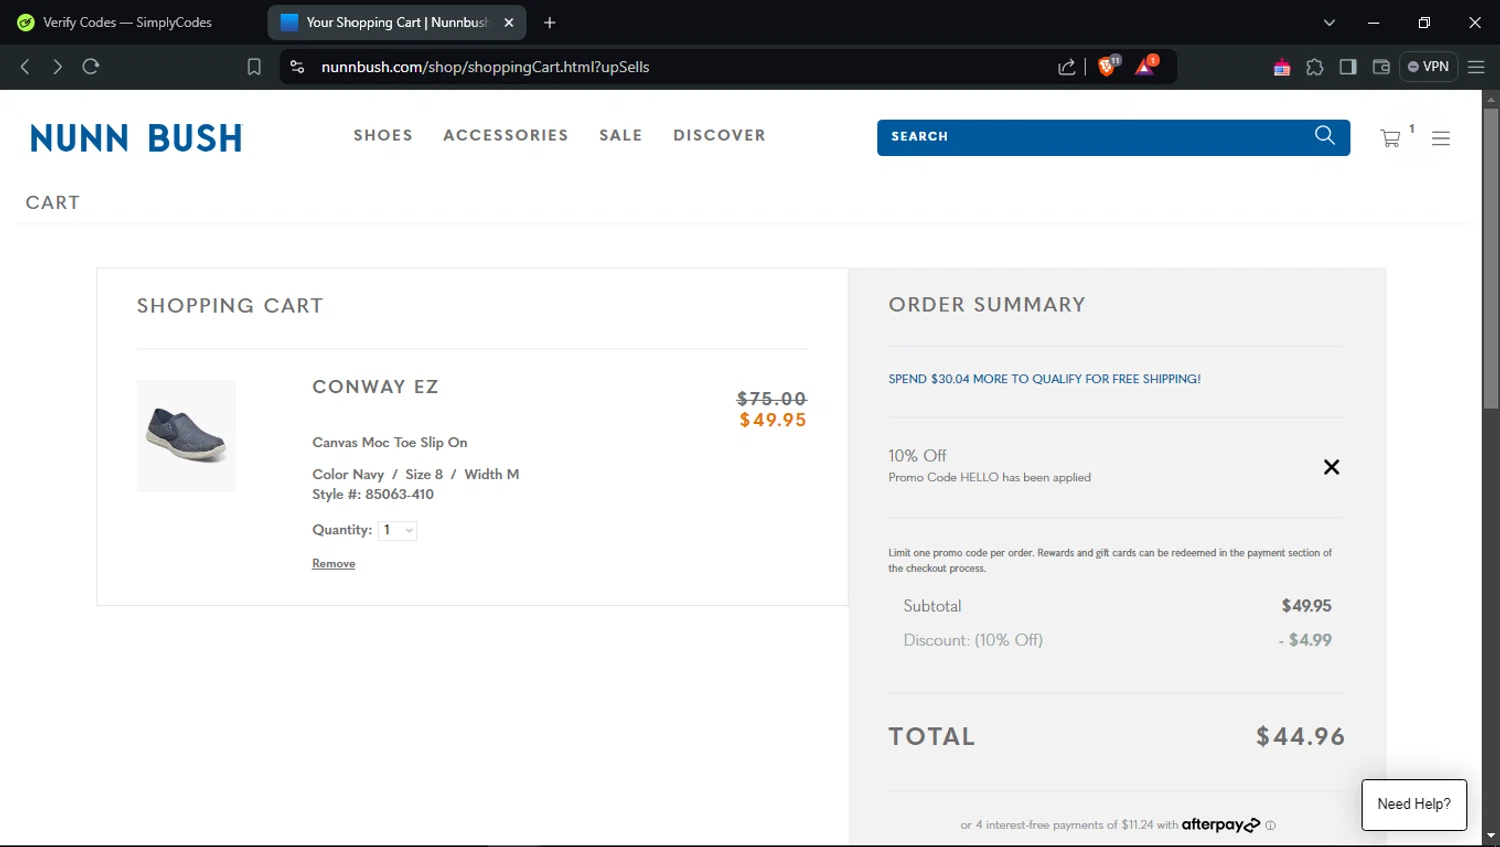Open the browser main menu
Viewport: 1500px width, 847px height.
1476,67
